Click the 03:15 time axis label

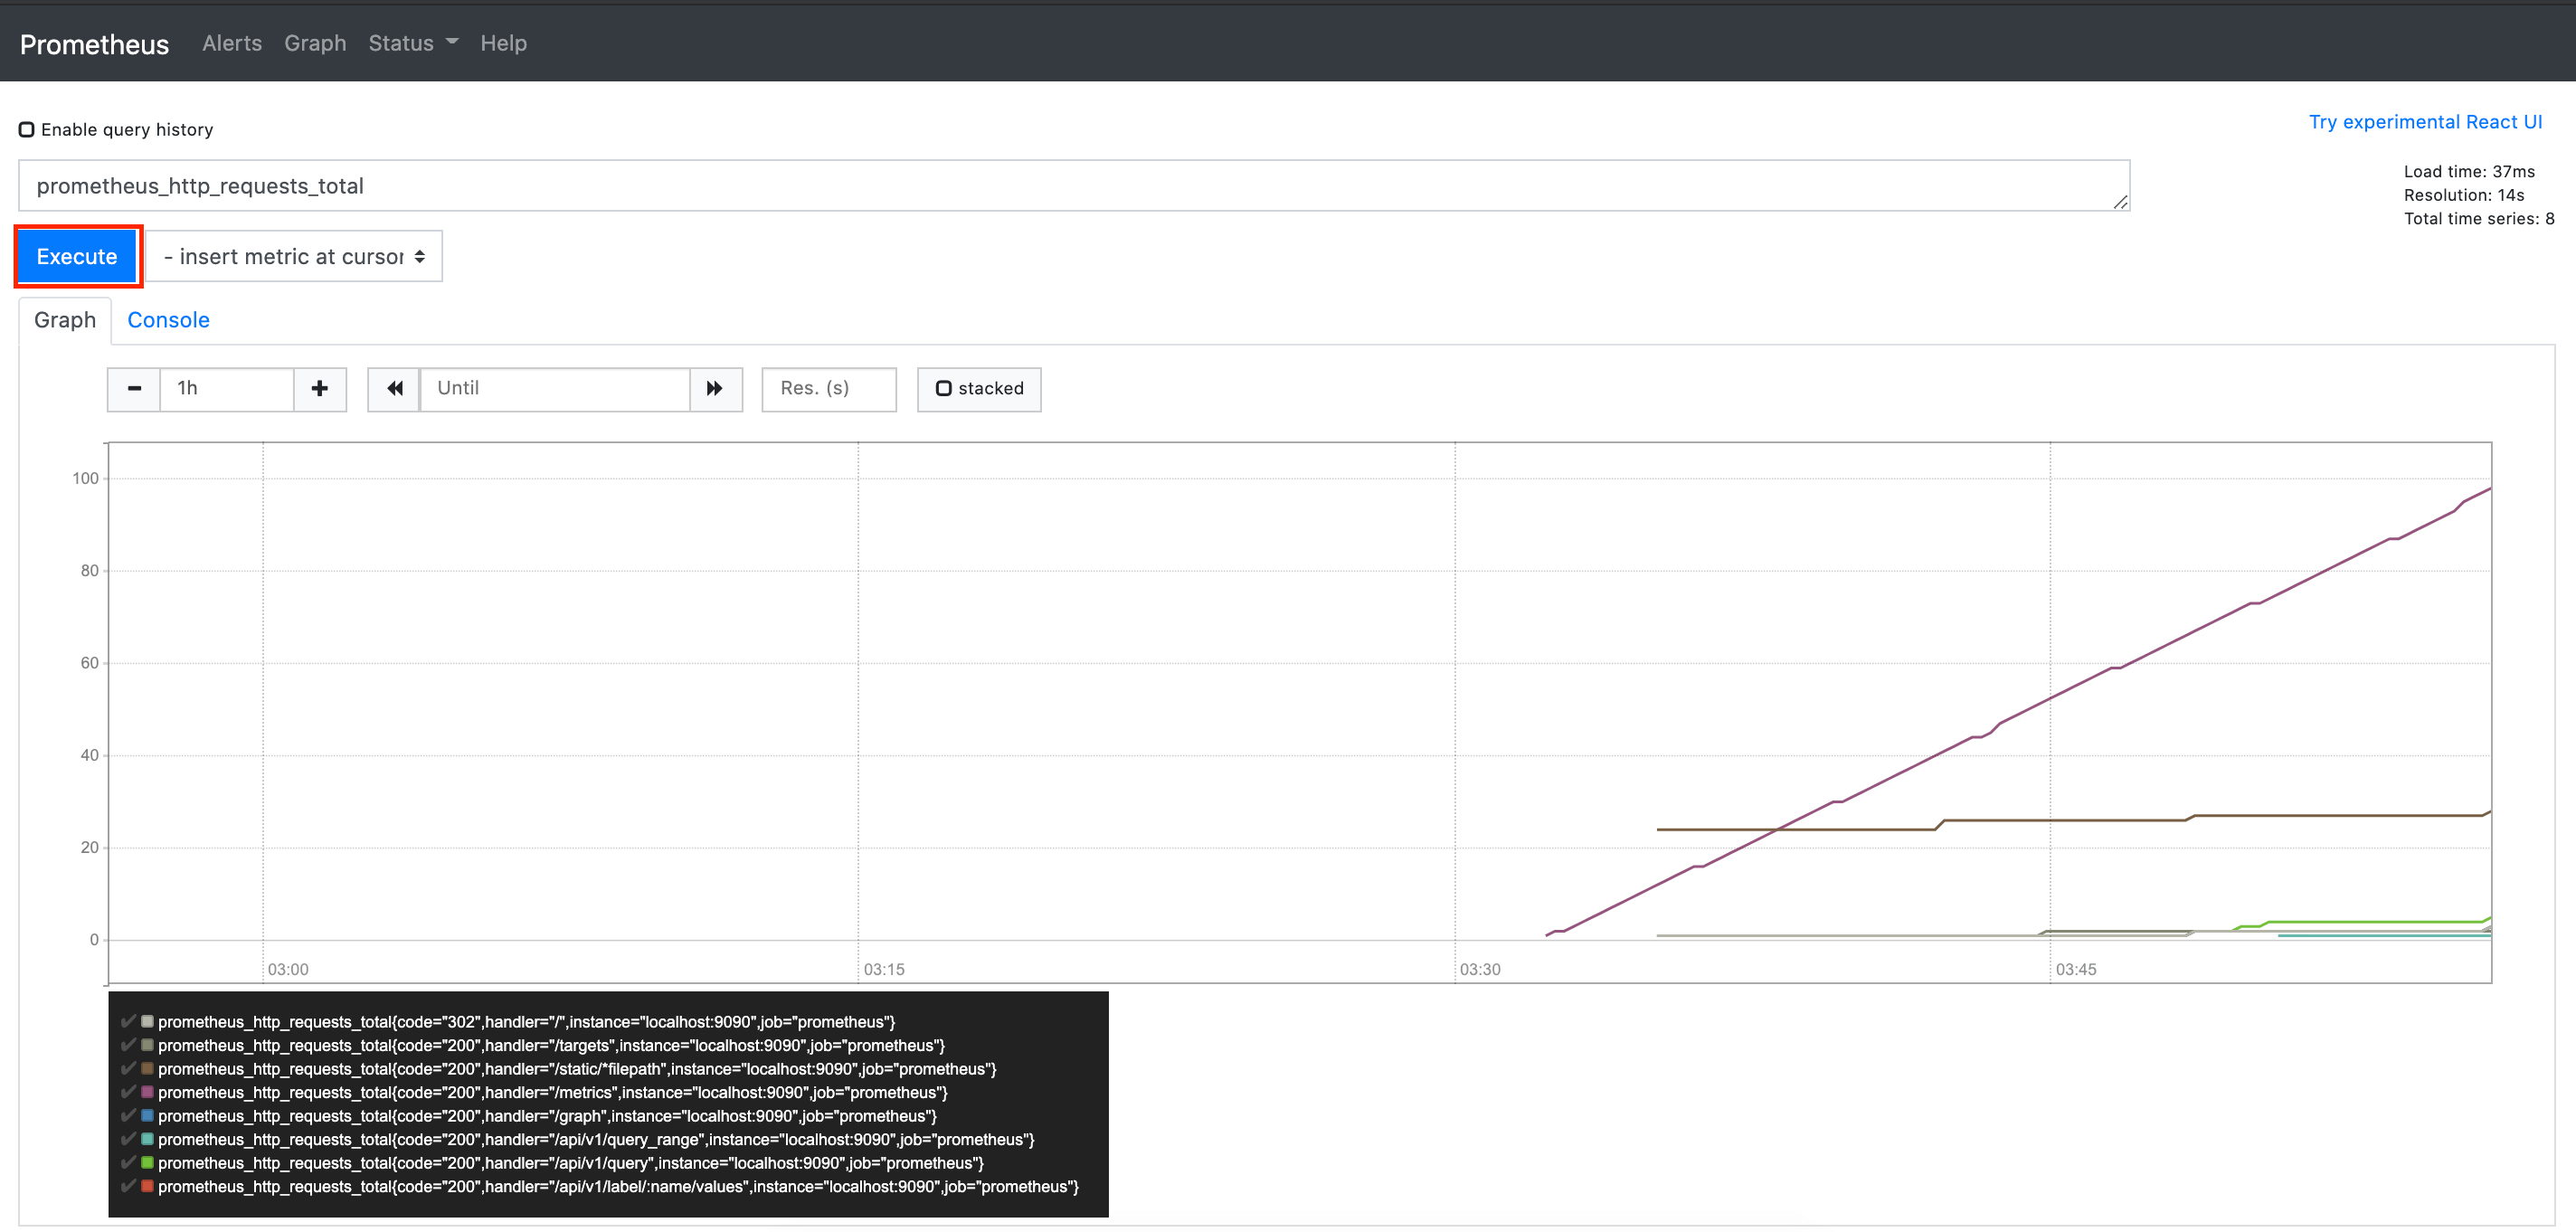884,969
